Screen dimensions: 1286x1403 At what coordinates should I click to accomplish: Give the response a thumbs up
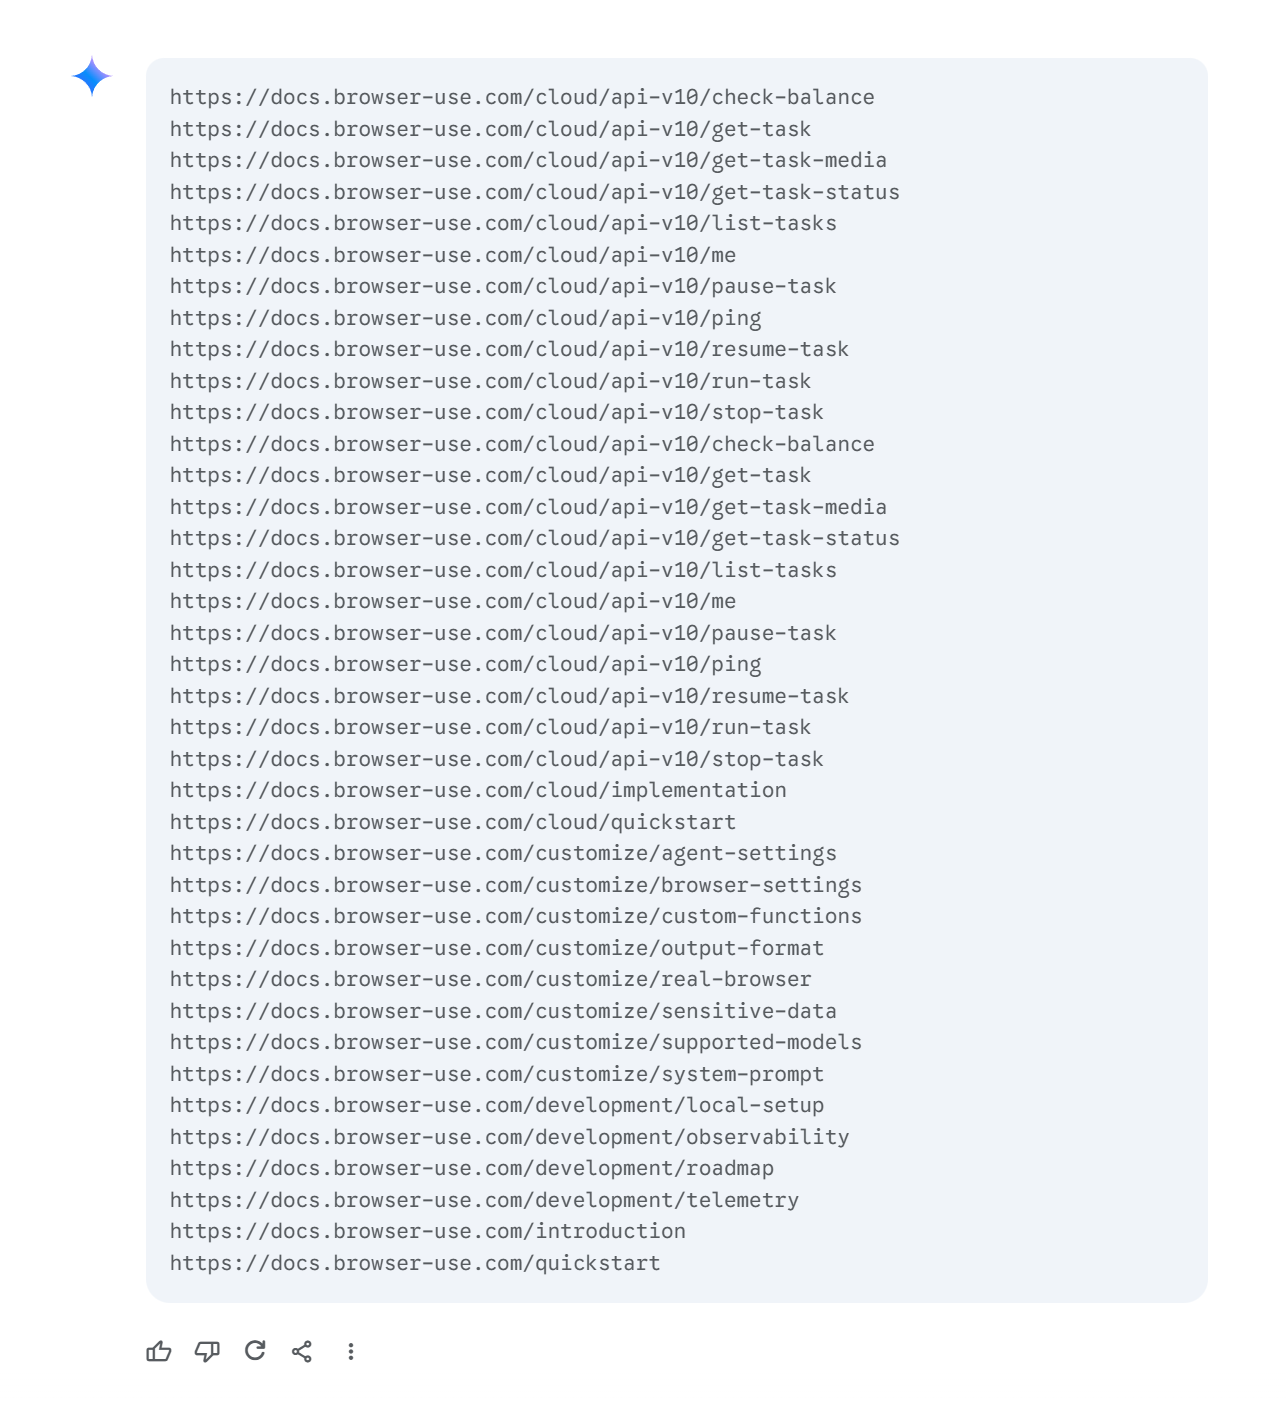(159, 1352)
